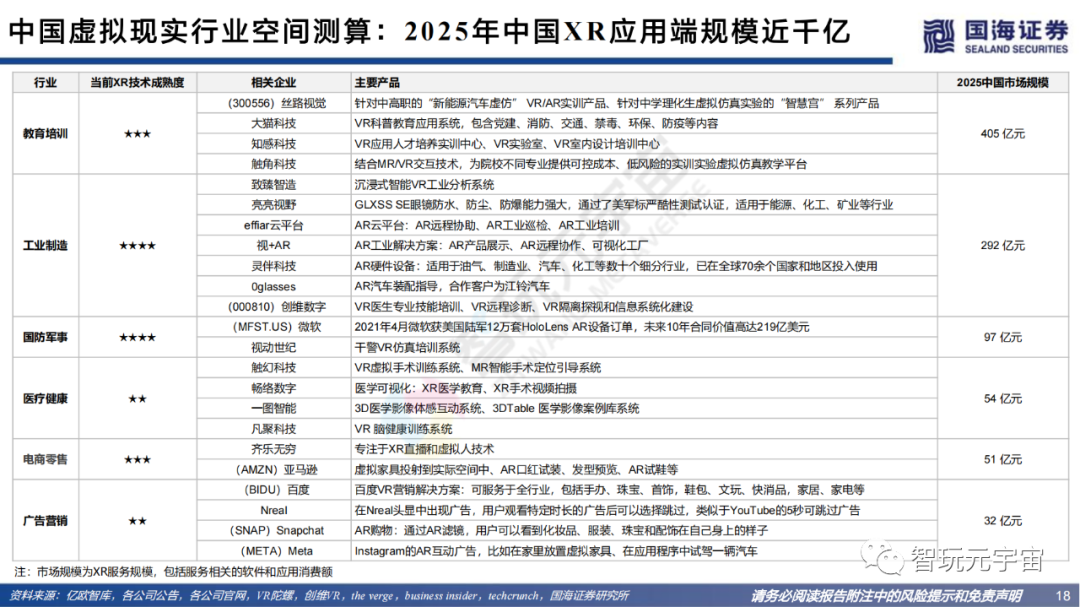Click the 工业制造 industry cell
This screenshot has height=607, width=1080.
pos(45,245)
